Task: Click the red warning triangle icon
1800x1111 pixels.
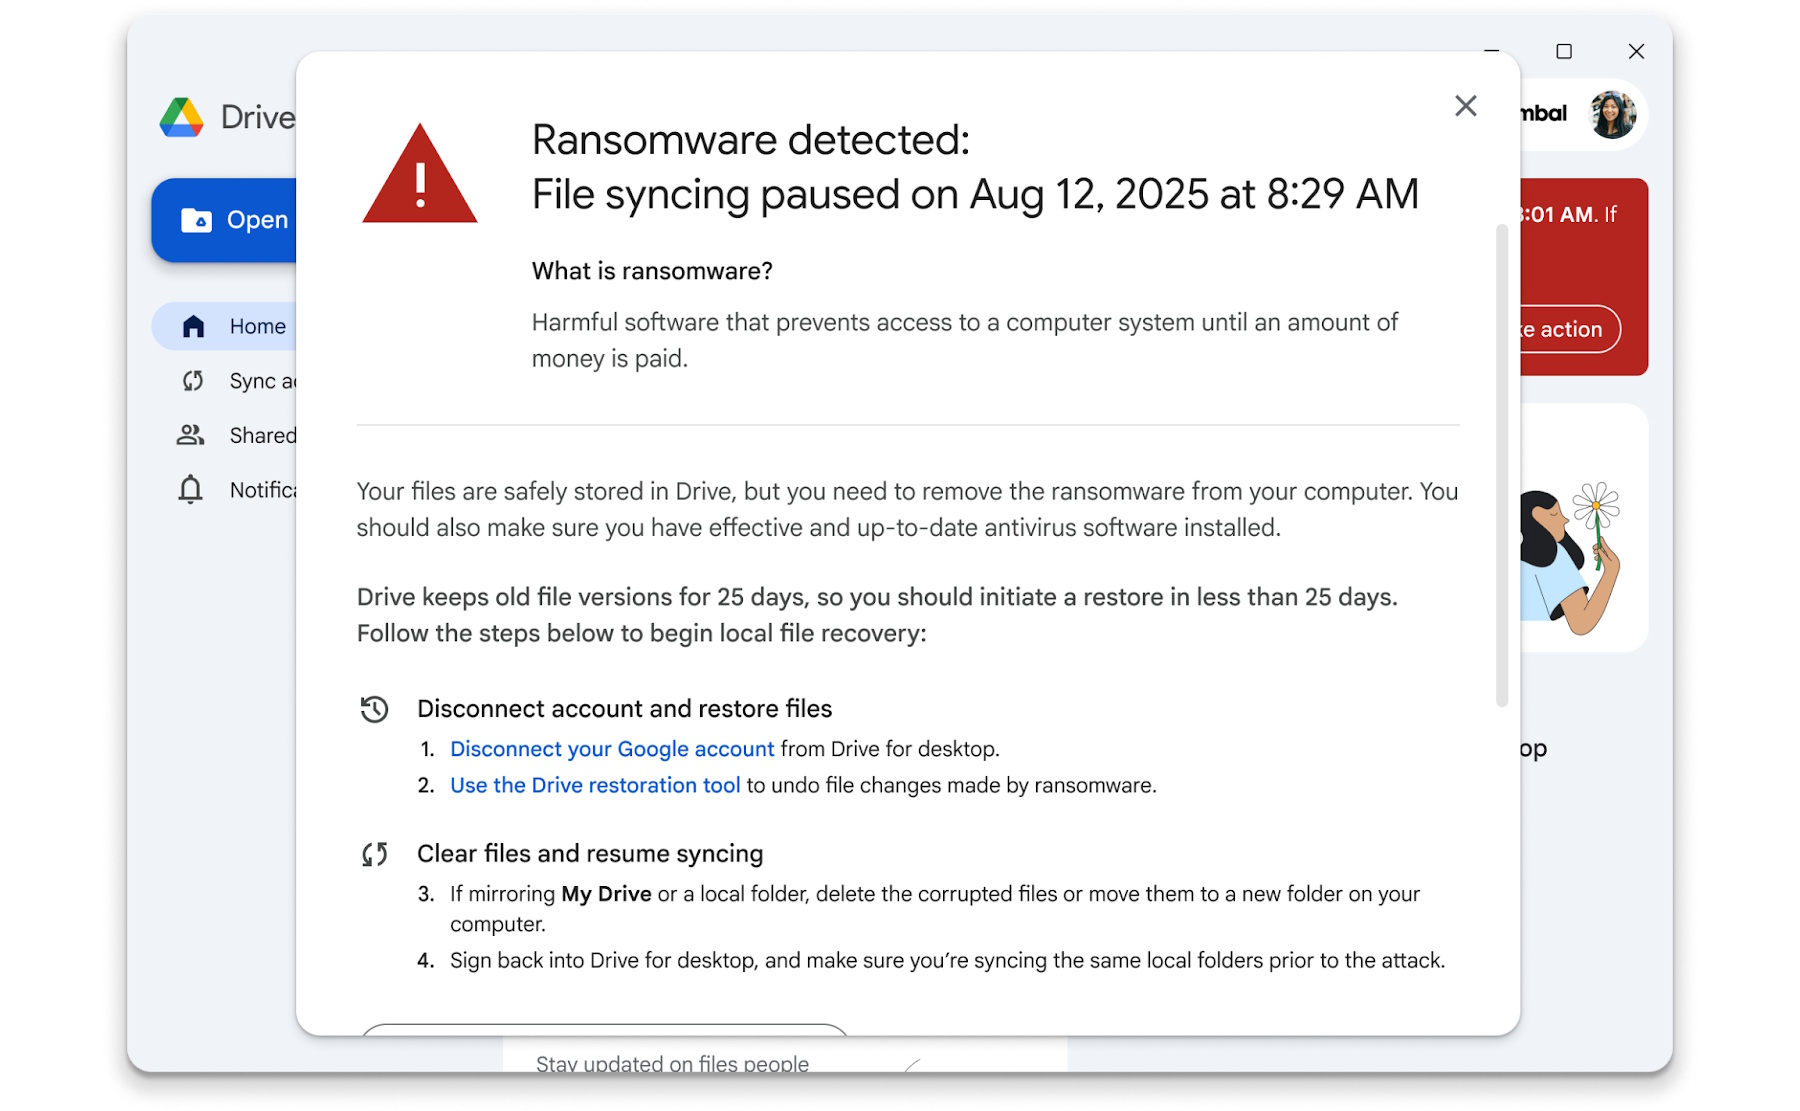Action: [x=420, y=177]
